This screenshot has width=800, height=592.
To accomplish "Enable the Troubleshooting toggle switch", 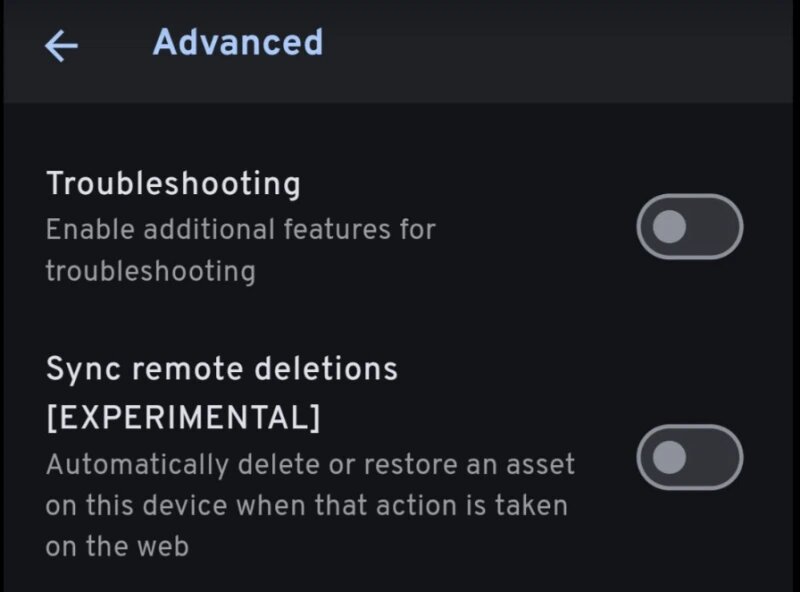I will click(x=689, y=227).
